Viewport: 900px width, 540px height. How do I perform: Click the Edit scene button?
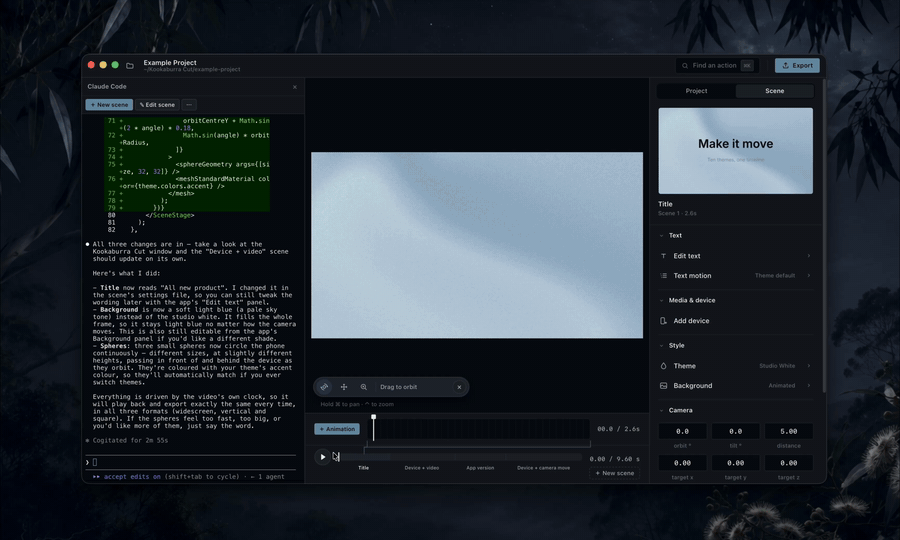(x=157, y=104)
